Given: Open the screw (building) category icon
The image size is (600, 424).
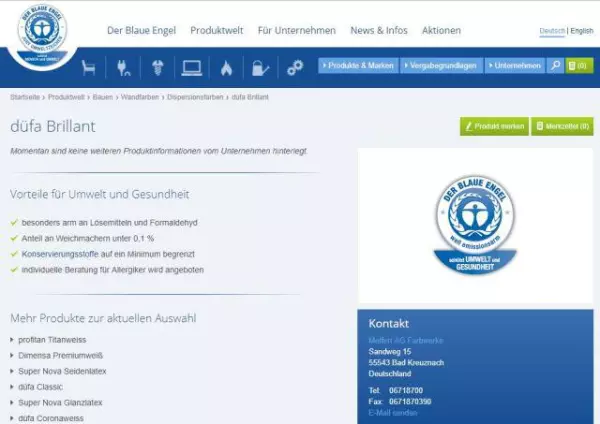Looking at the screenshot, I should click(158, 68).
